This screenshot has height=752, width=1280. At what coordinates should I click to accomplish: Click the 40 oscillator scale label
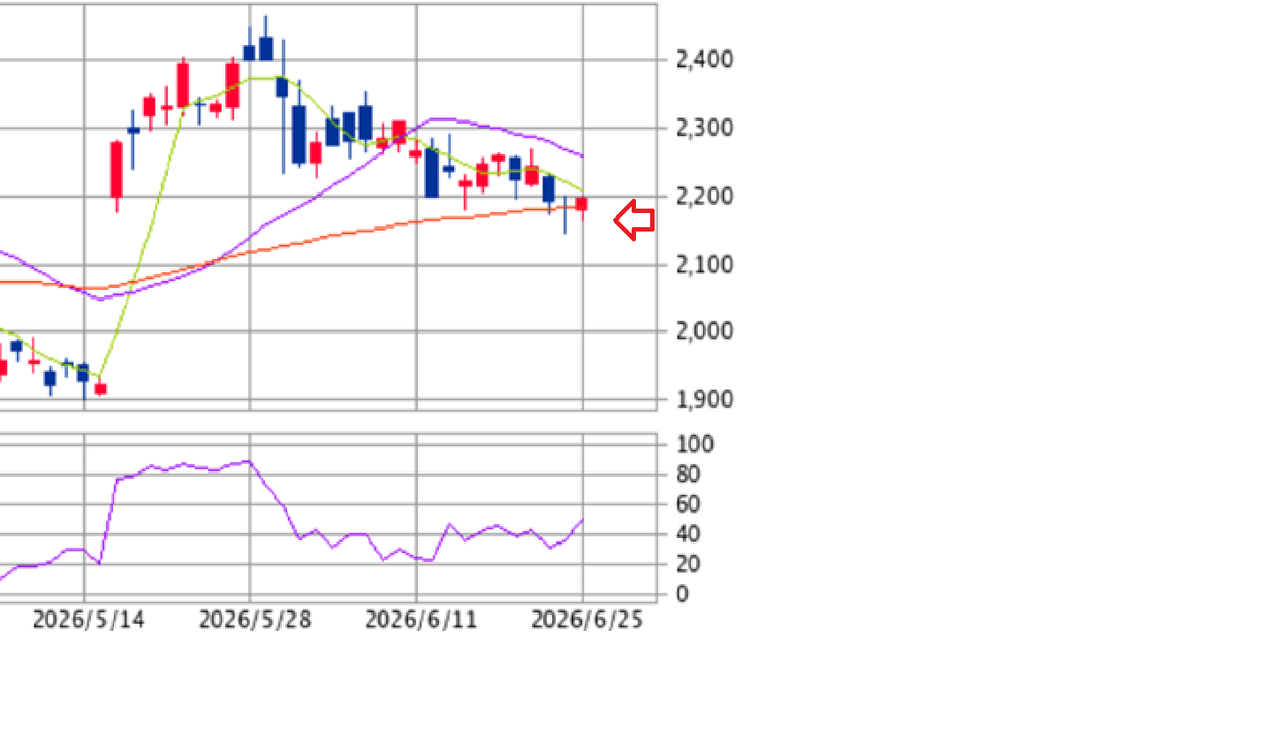(689, 534)
